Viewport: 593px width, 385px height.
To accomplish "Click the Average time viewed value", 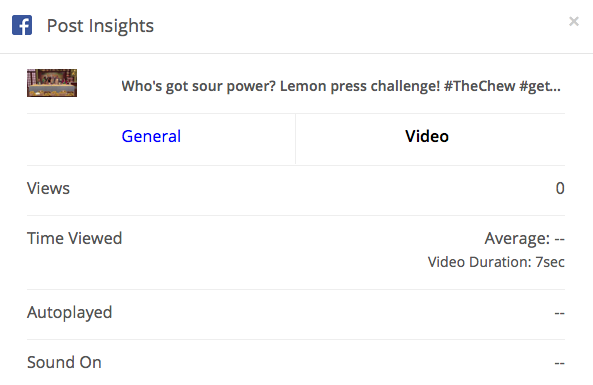I will coord(525,239).
